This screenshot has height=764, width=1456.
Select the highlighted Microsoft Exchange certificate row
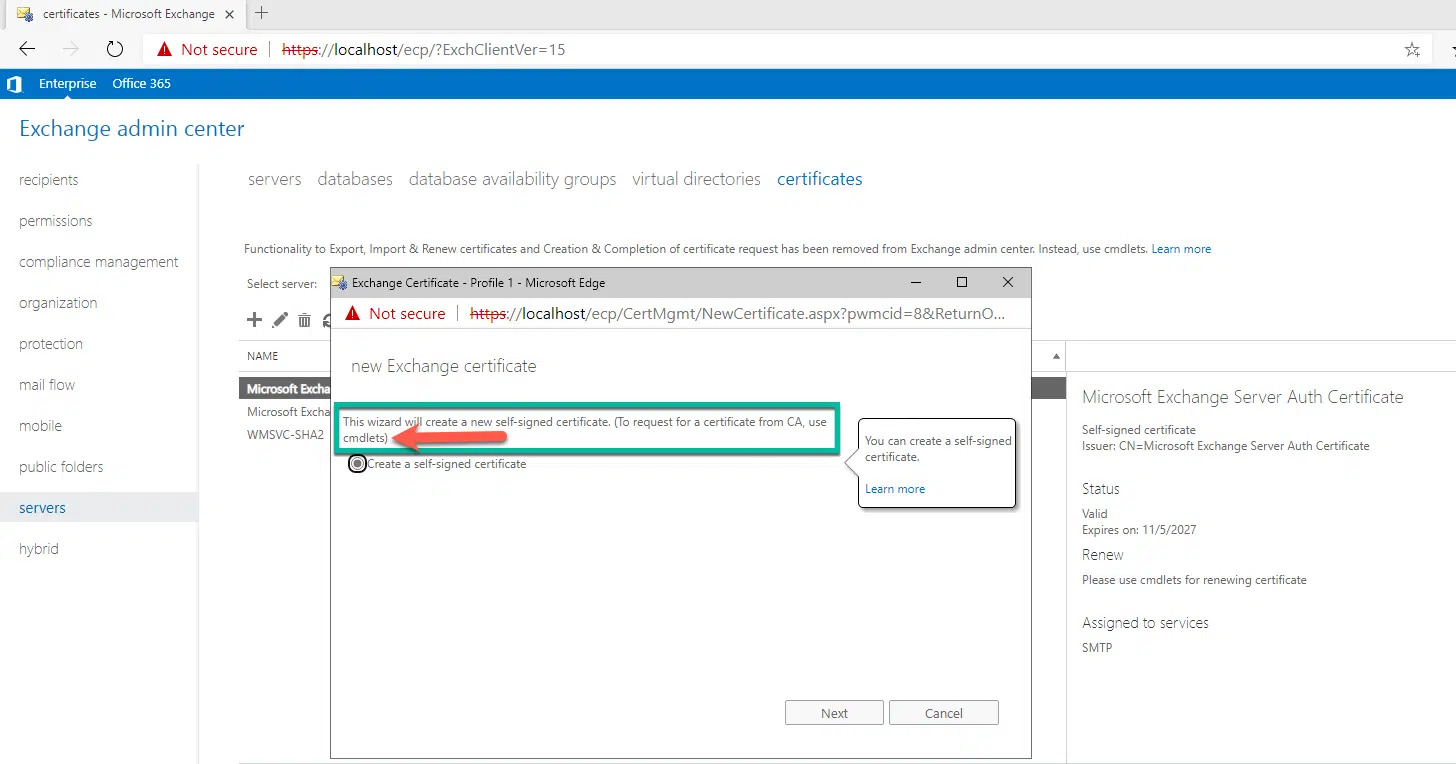point(285,389)
